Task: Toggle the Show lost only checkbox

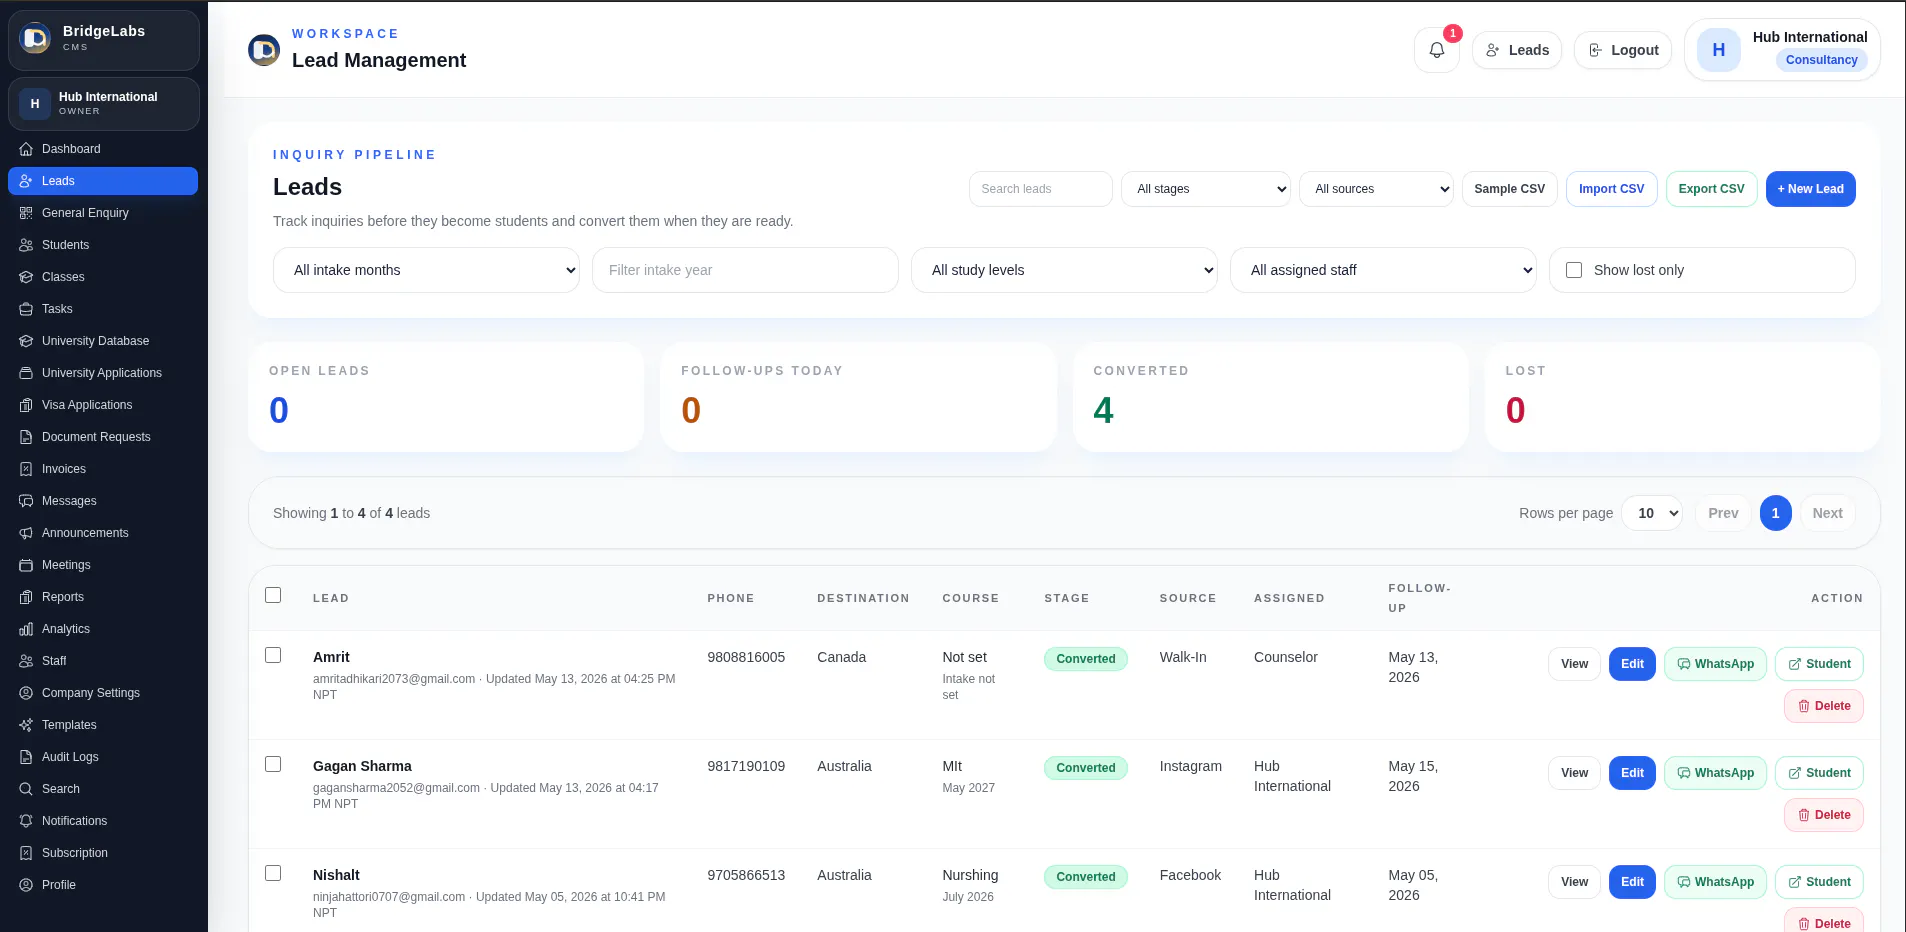Action: 1574,270
